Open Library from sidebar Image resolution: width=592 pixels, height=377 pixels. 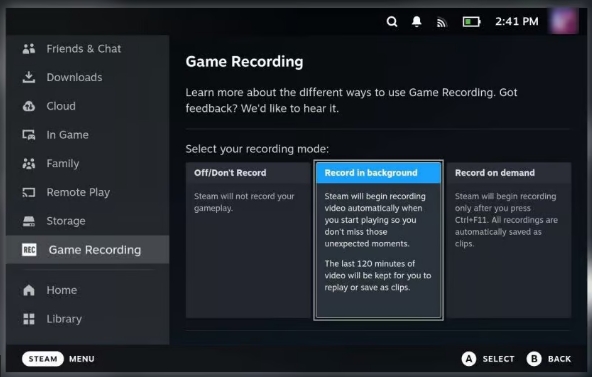[x=88, y=319]
